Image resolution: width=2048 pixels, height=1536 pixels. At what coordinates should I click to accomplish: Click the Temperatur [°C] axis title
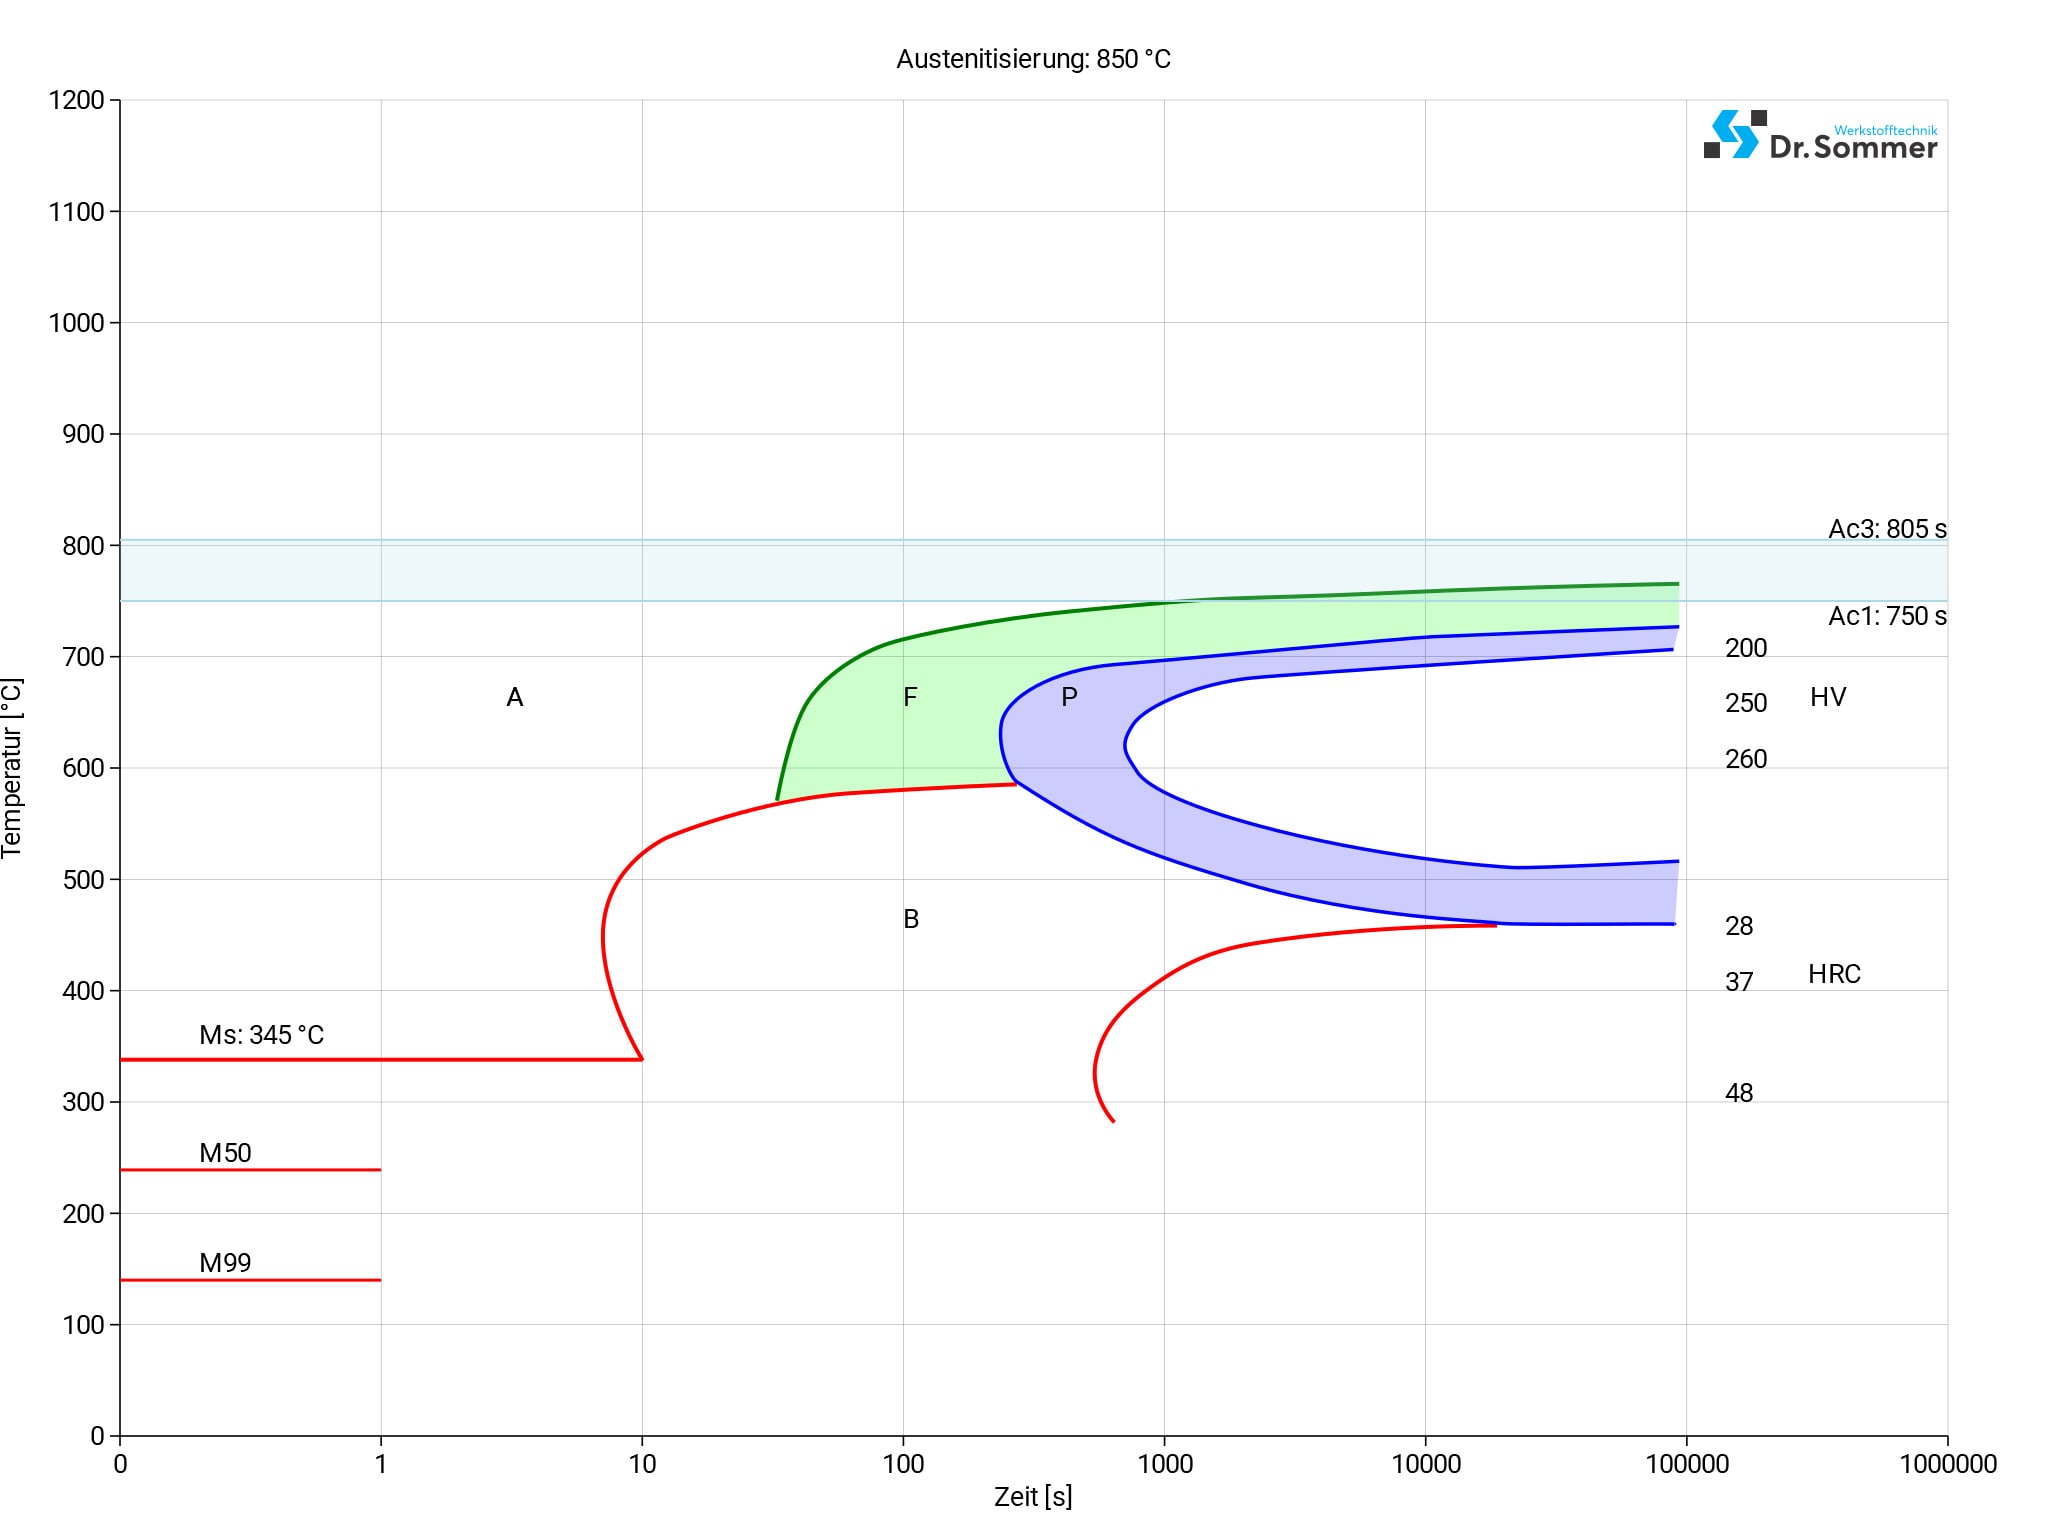click(12, 768)
